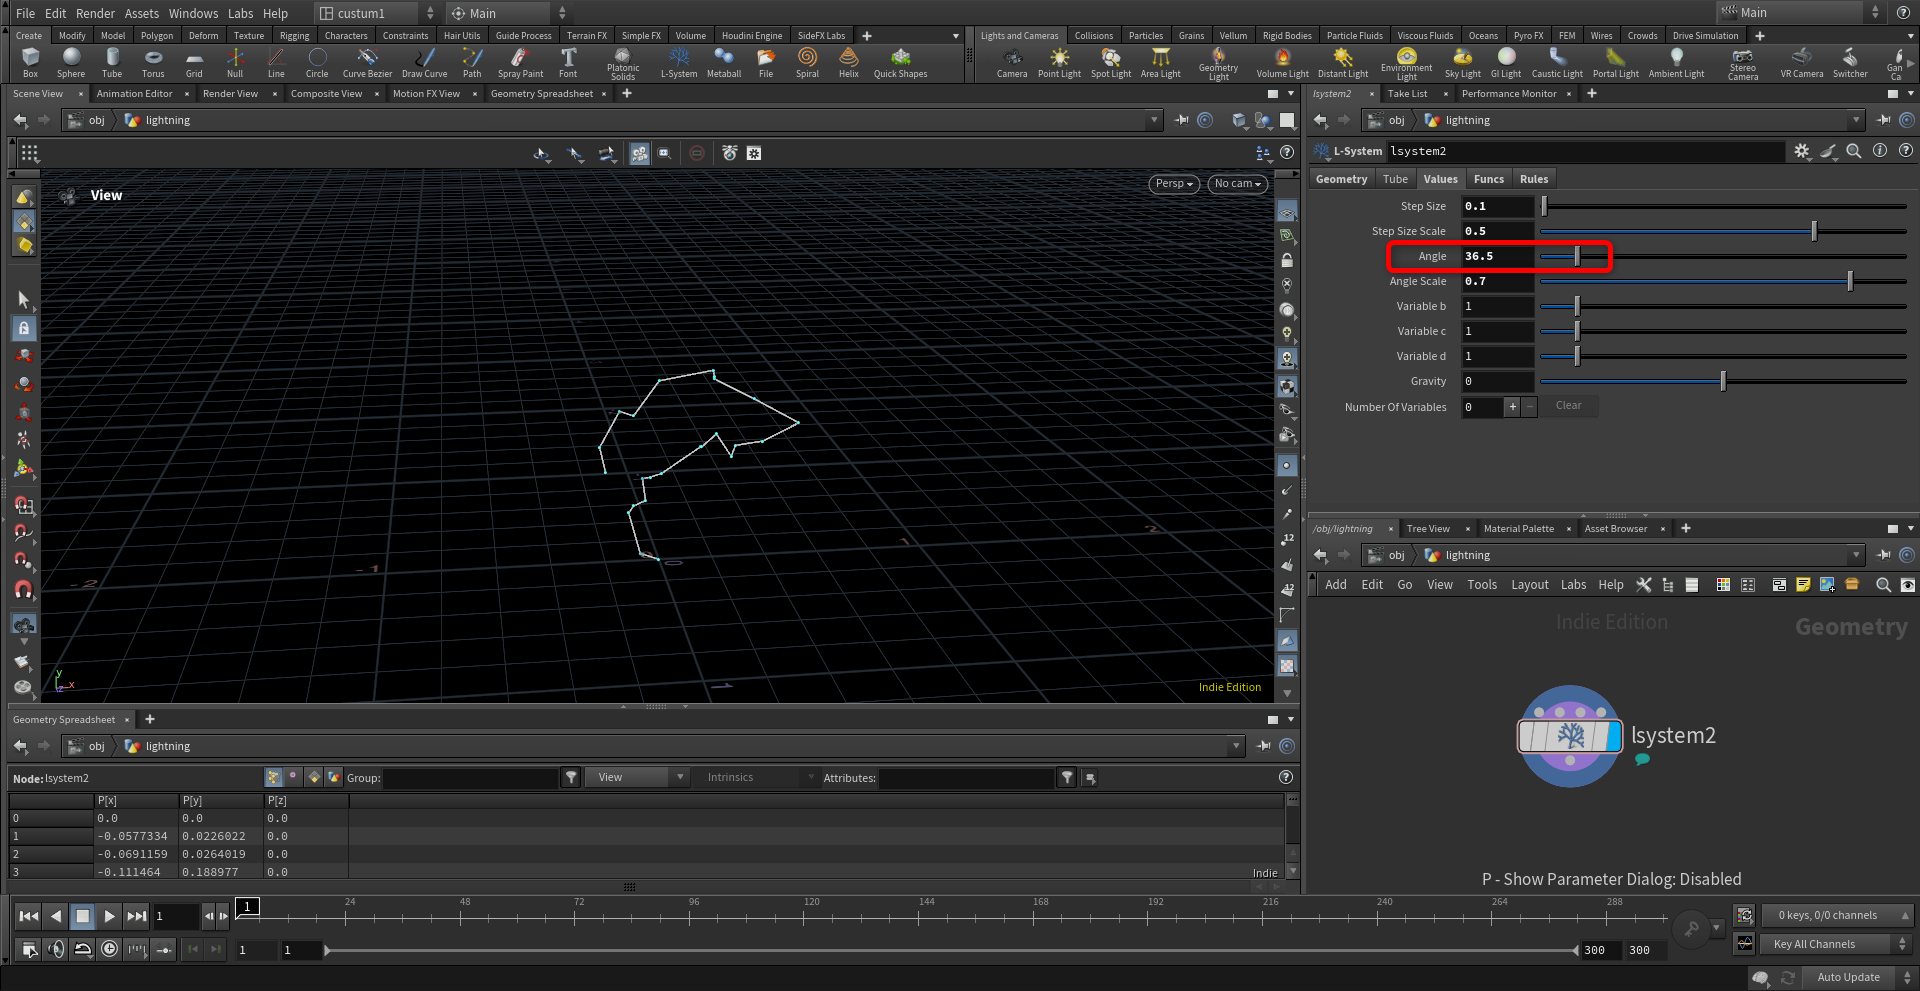The width and height of the screenshot is (1920, 991).
Task: Click the lsystem2 node in network
Action: tap(1569, 736)
